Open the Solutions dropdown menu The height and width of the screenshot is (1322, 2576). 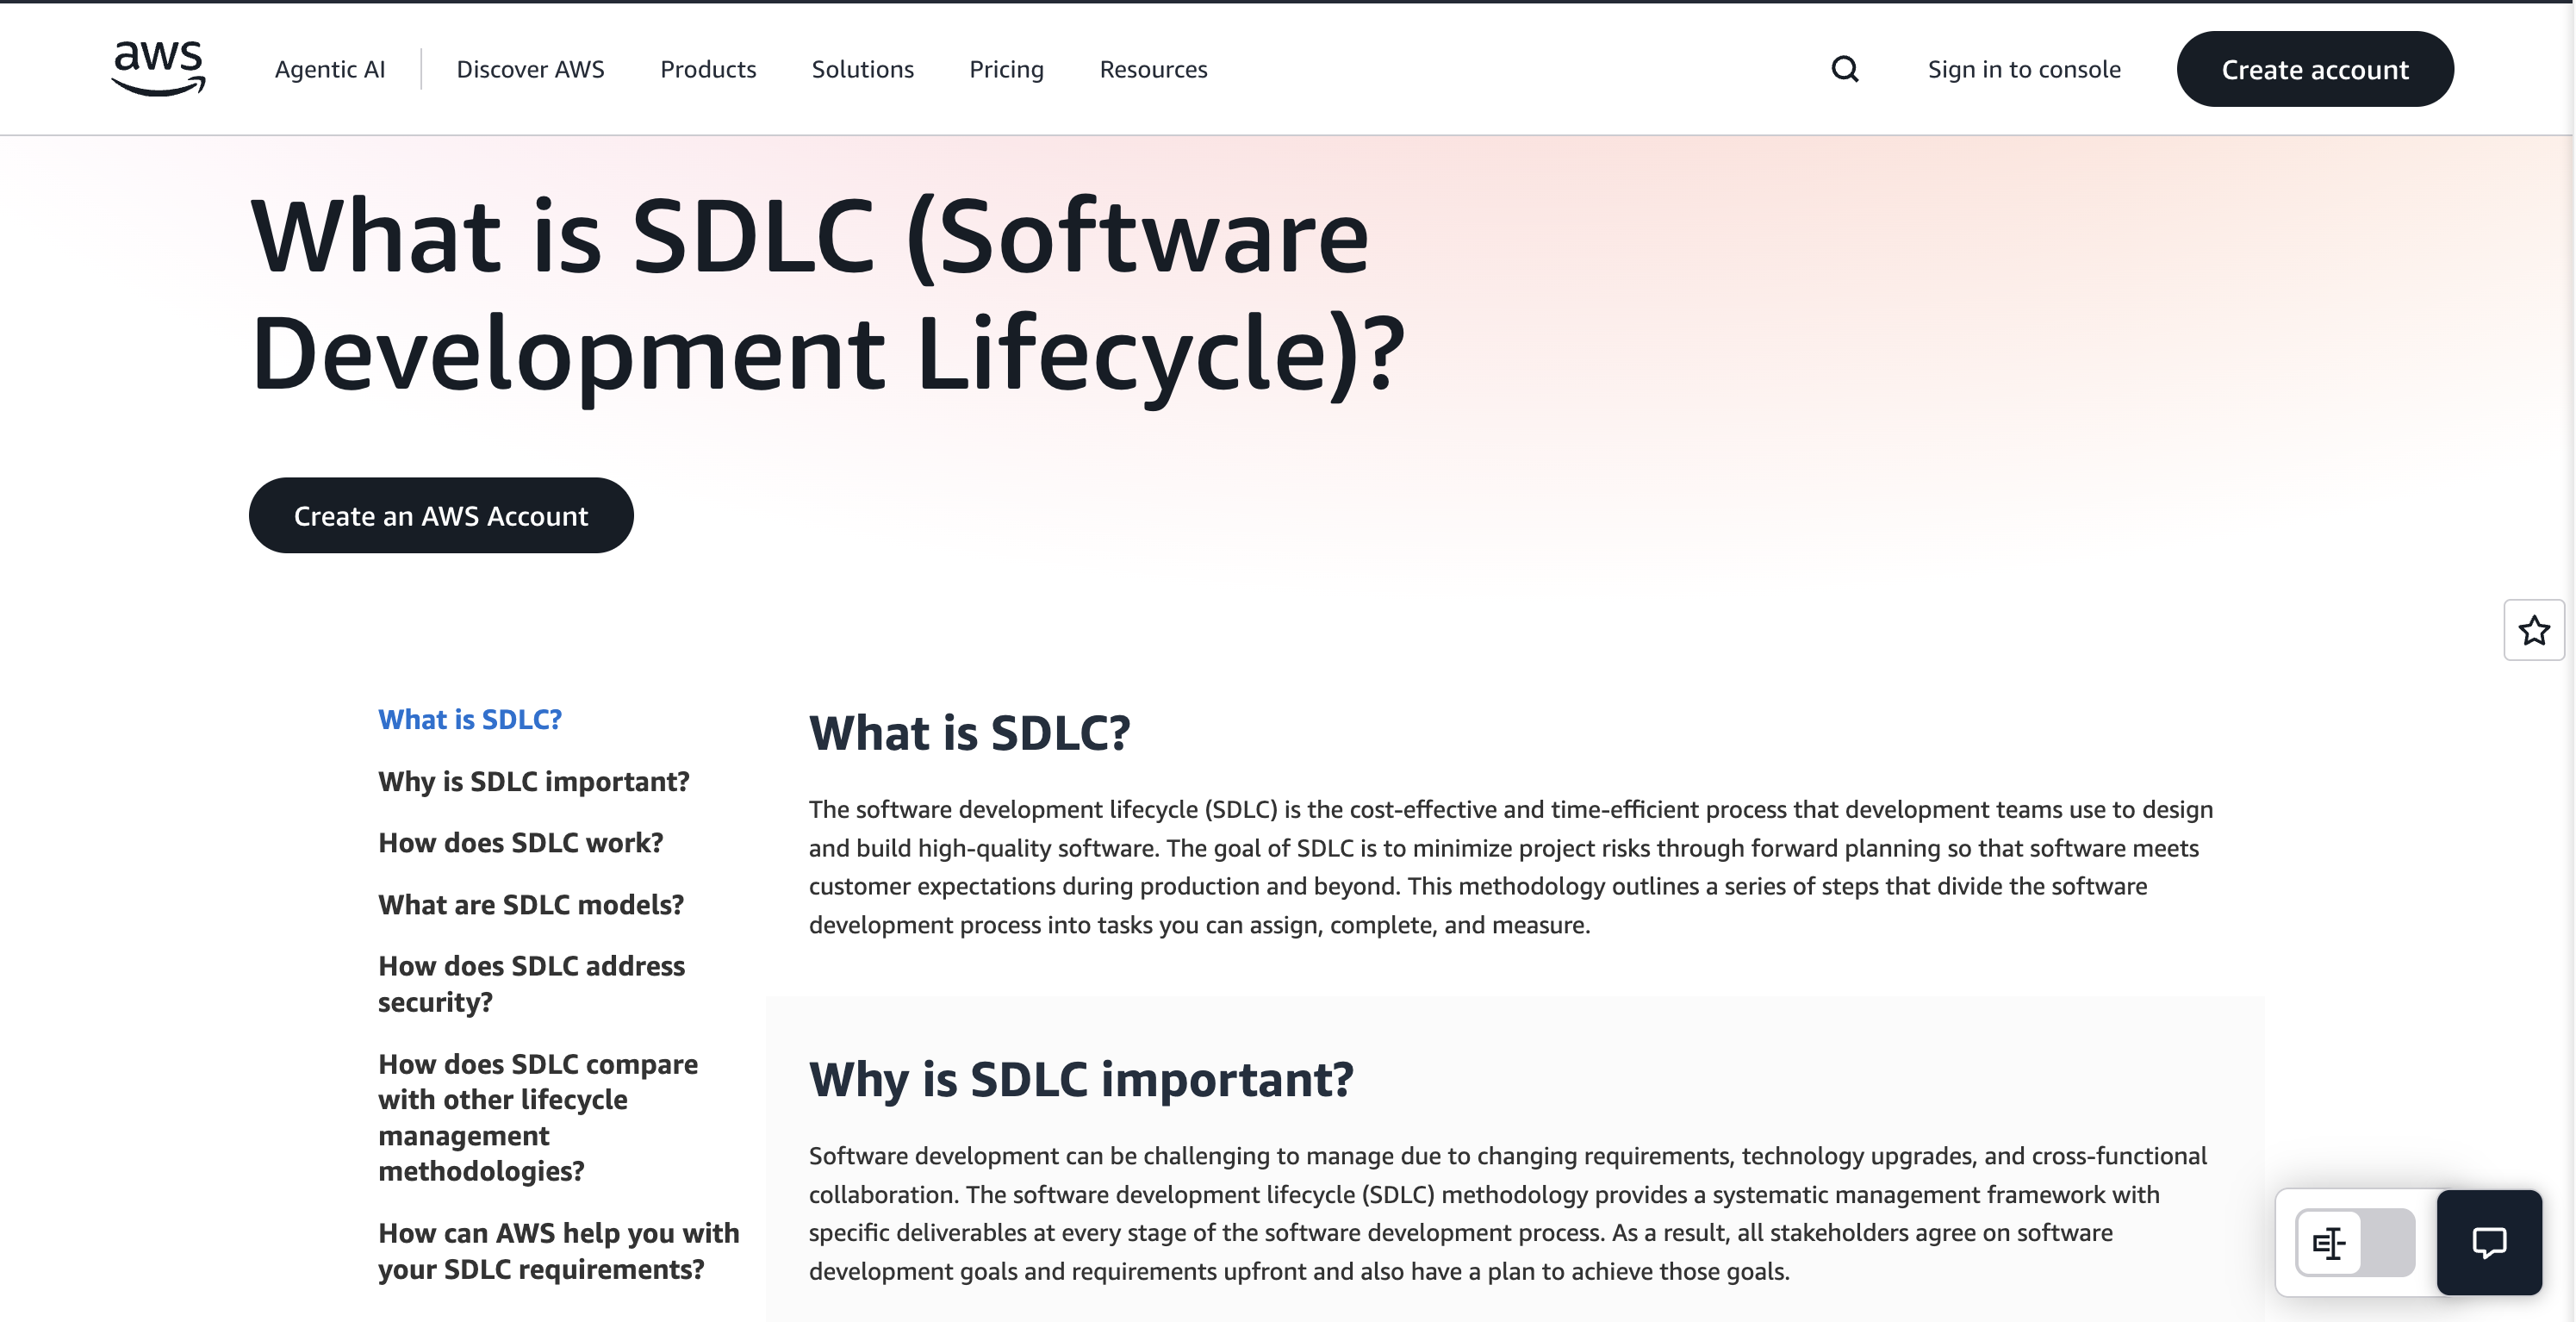(862, 69)
